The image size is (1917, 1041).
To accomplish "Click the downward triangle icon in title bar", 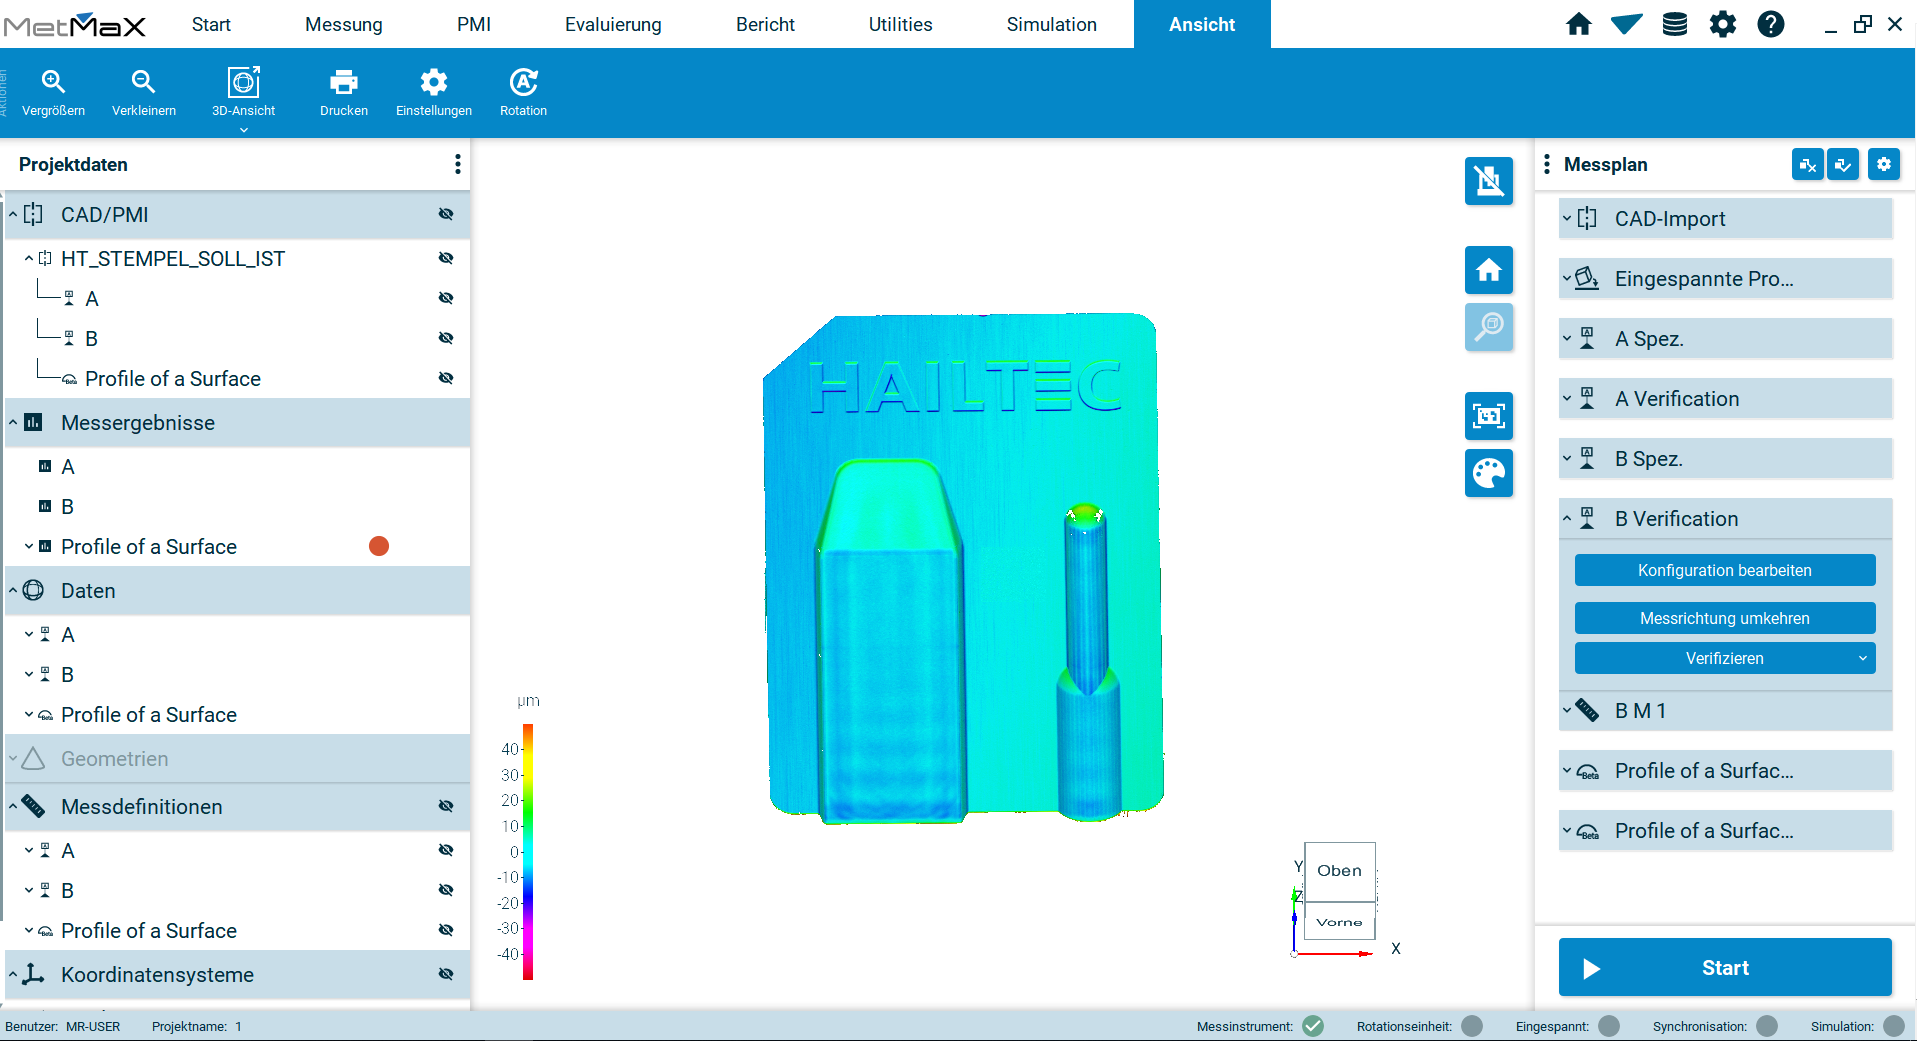I will [1627, 24].
